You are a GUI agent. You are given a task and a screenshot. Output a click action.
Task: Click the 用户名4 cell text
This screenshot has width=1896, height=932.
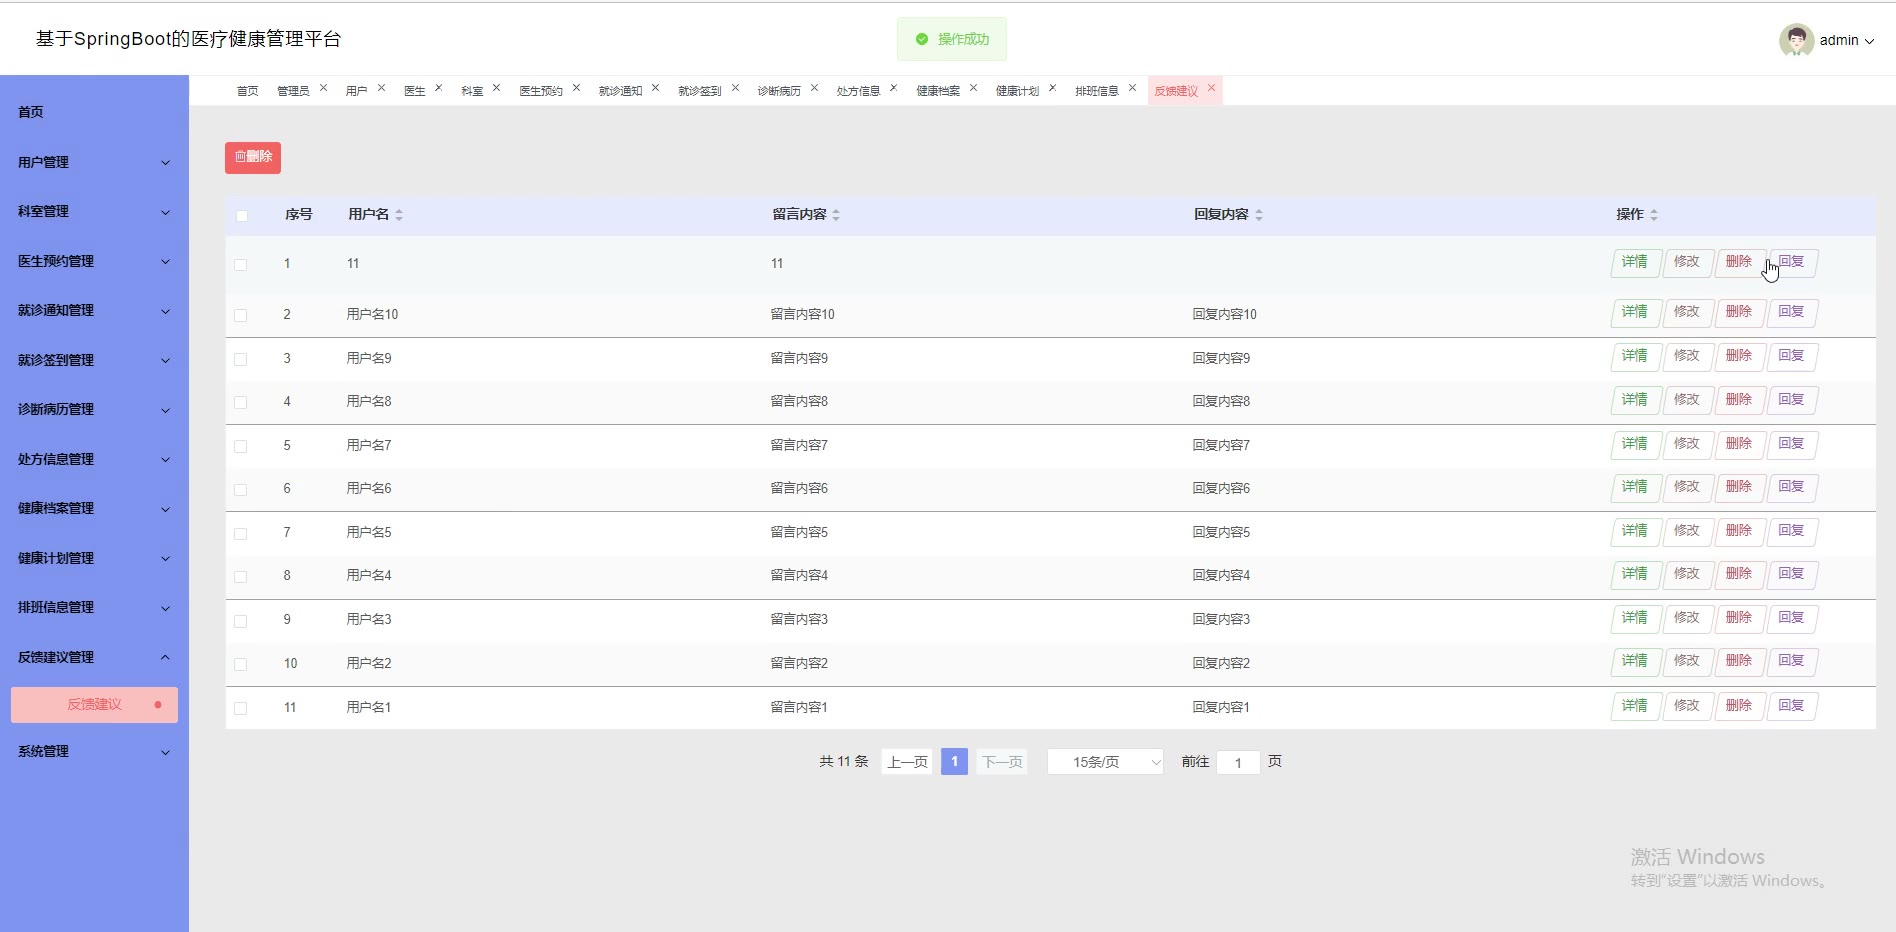click(x=369, y=575)
